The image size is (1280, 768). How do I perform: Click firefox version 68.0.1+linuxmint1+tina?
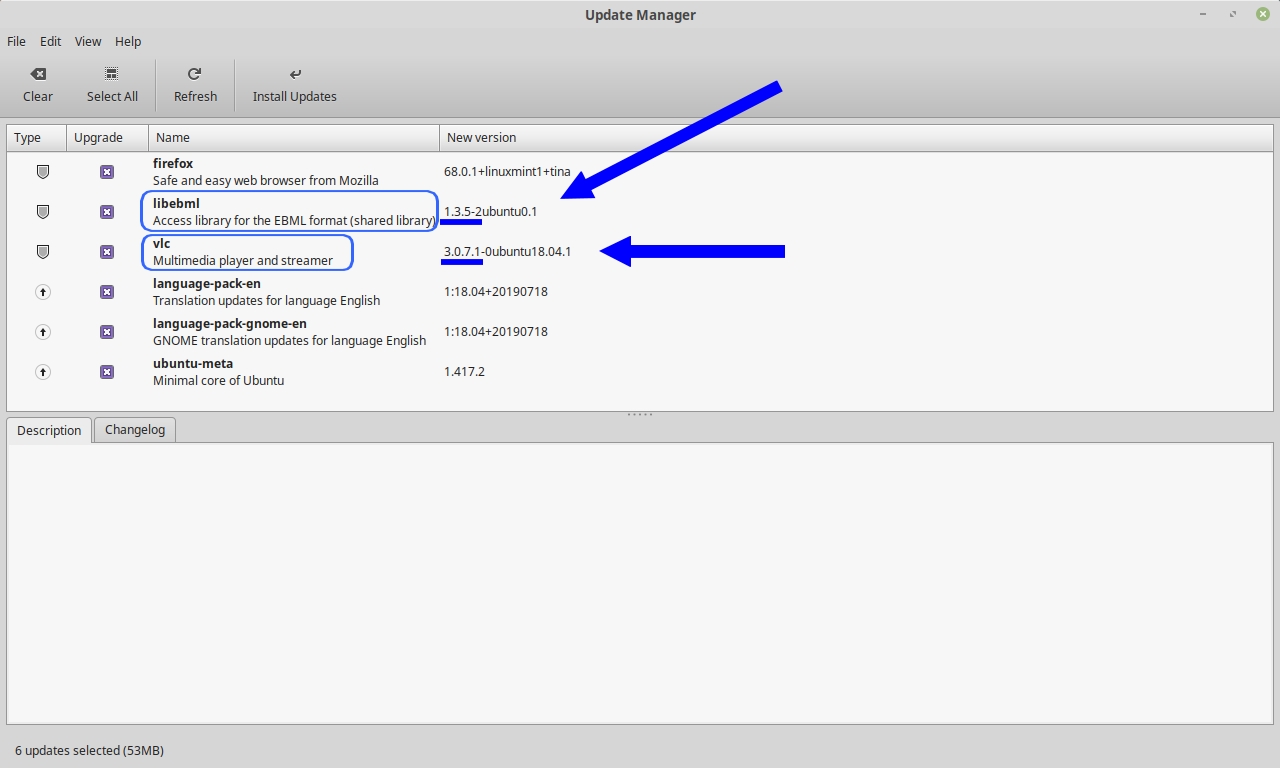pos(507,172)
